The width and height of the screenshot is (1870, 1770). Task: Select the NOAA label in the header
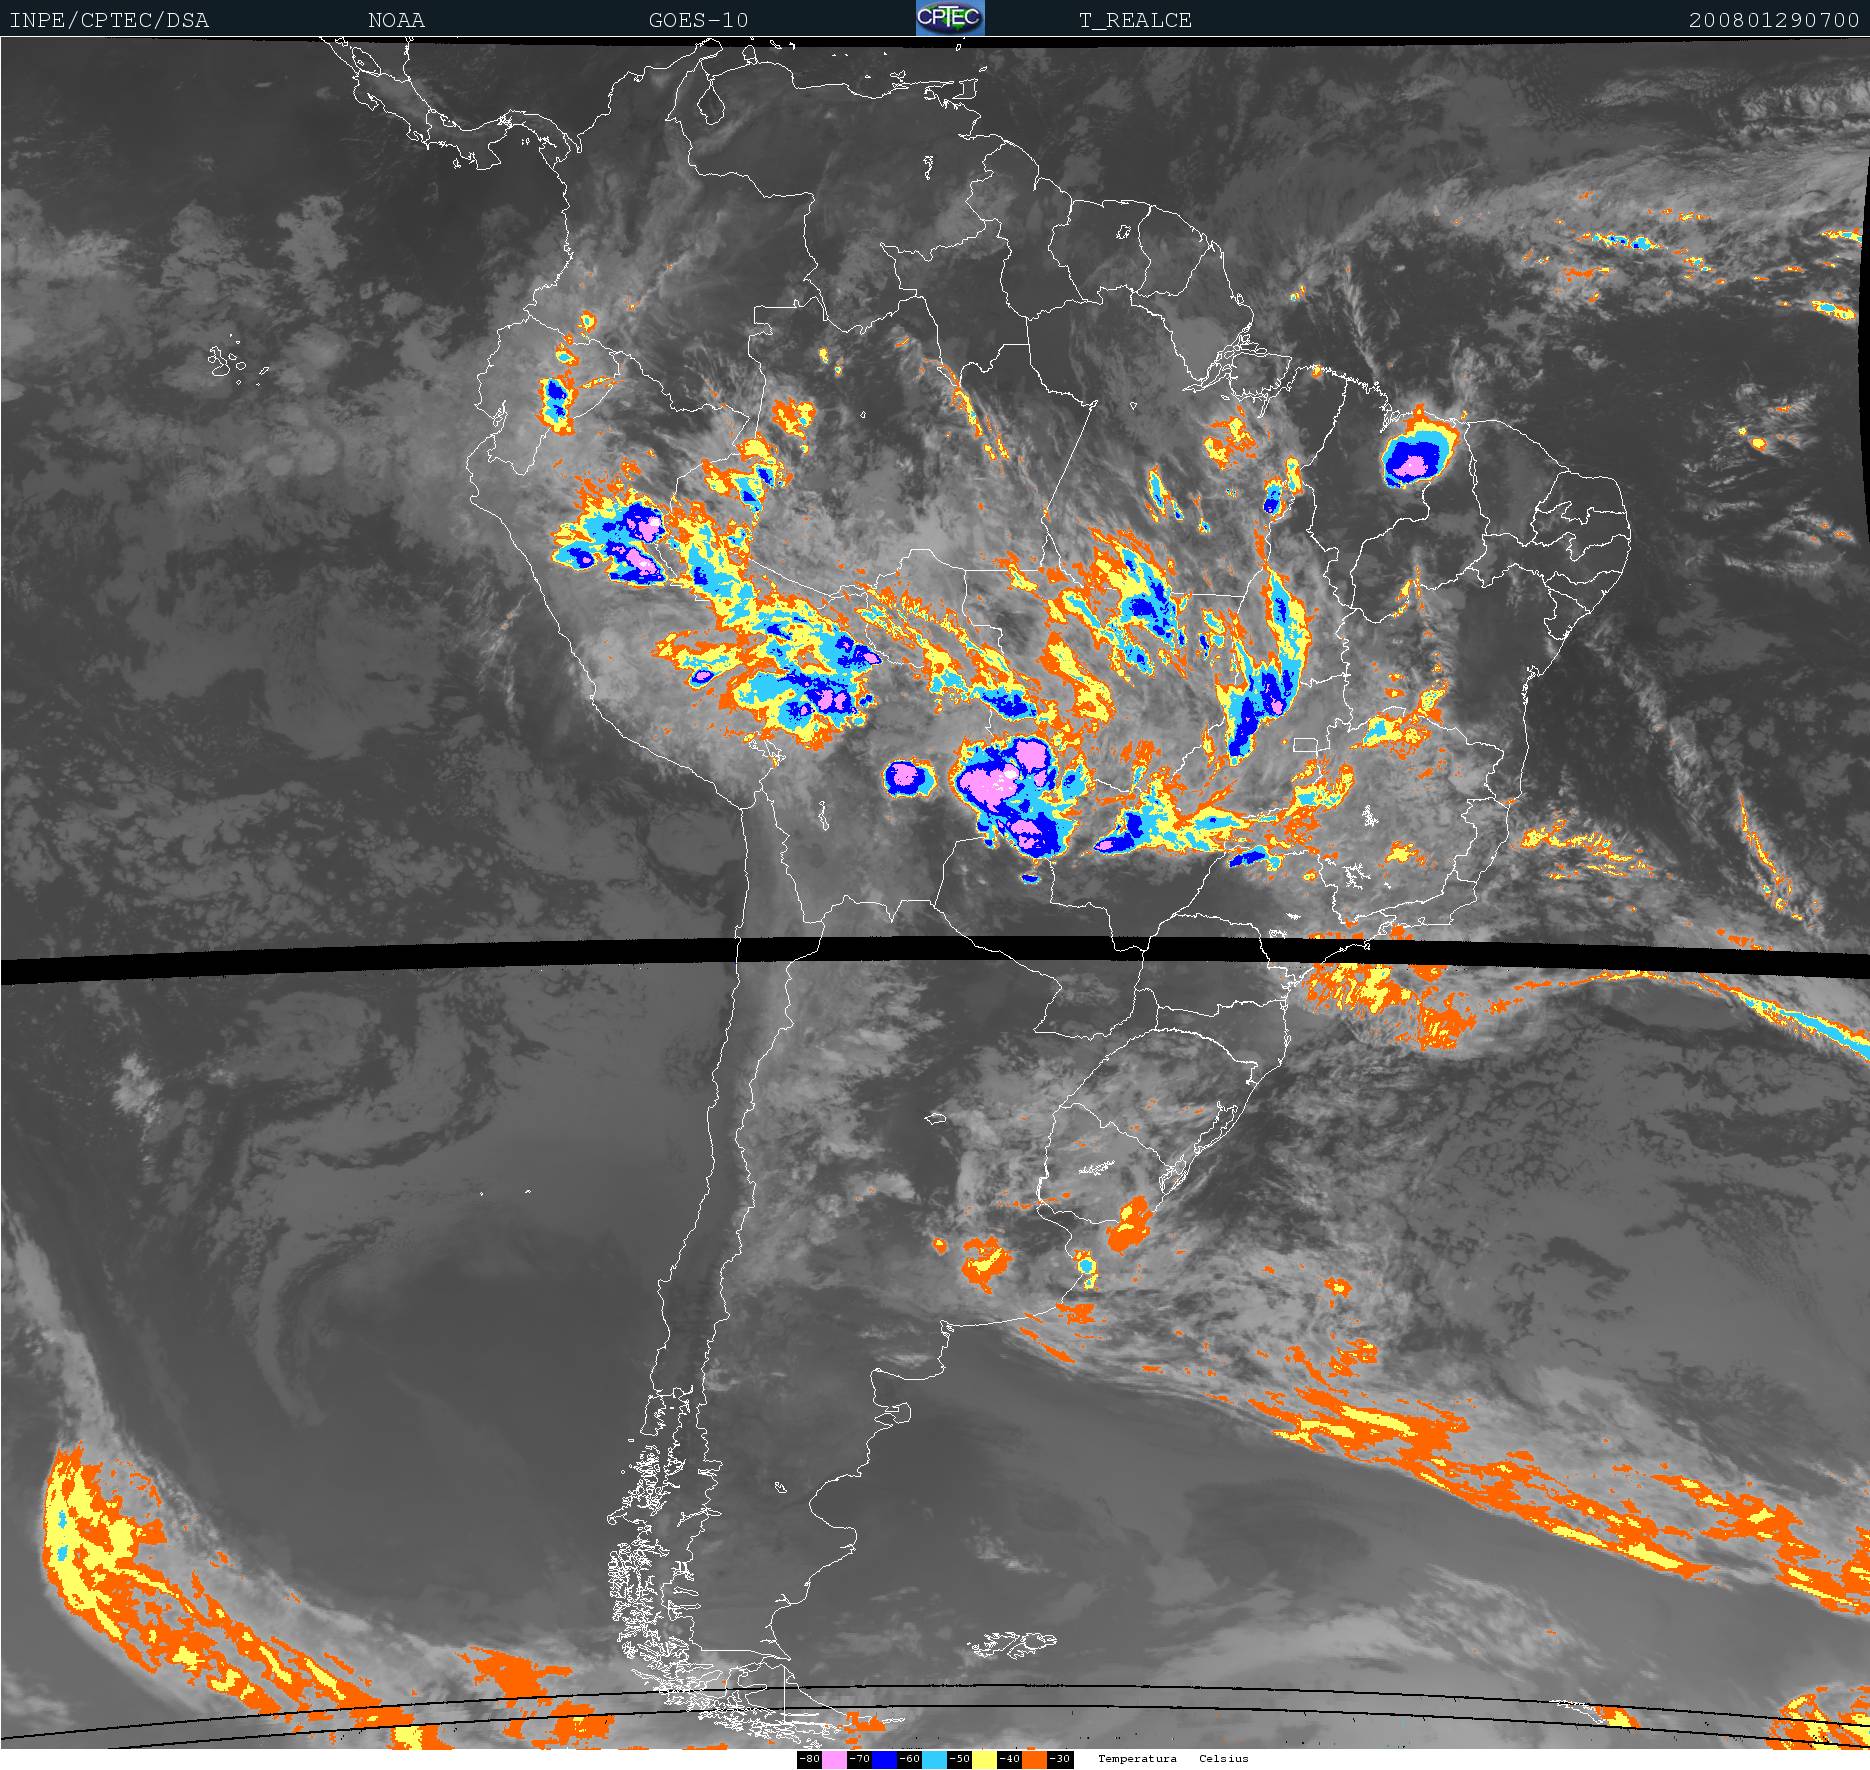396,20
